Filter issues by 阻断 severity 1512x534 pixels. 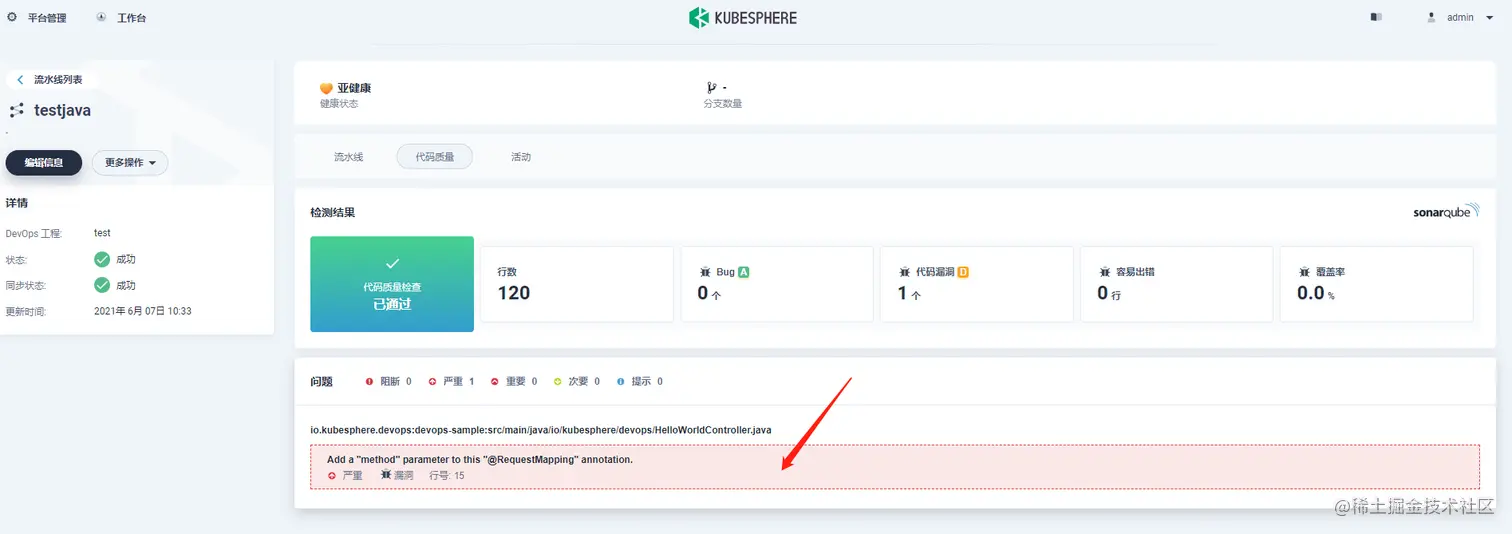pyautogui.click(x=389, y=382)
